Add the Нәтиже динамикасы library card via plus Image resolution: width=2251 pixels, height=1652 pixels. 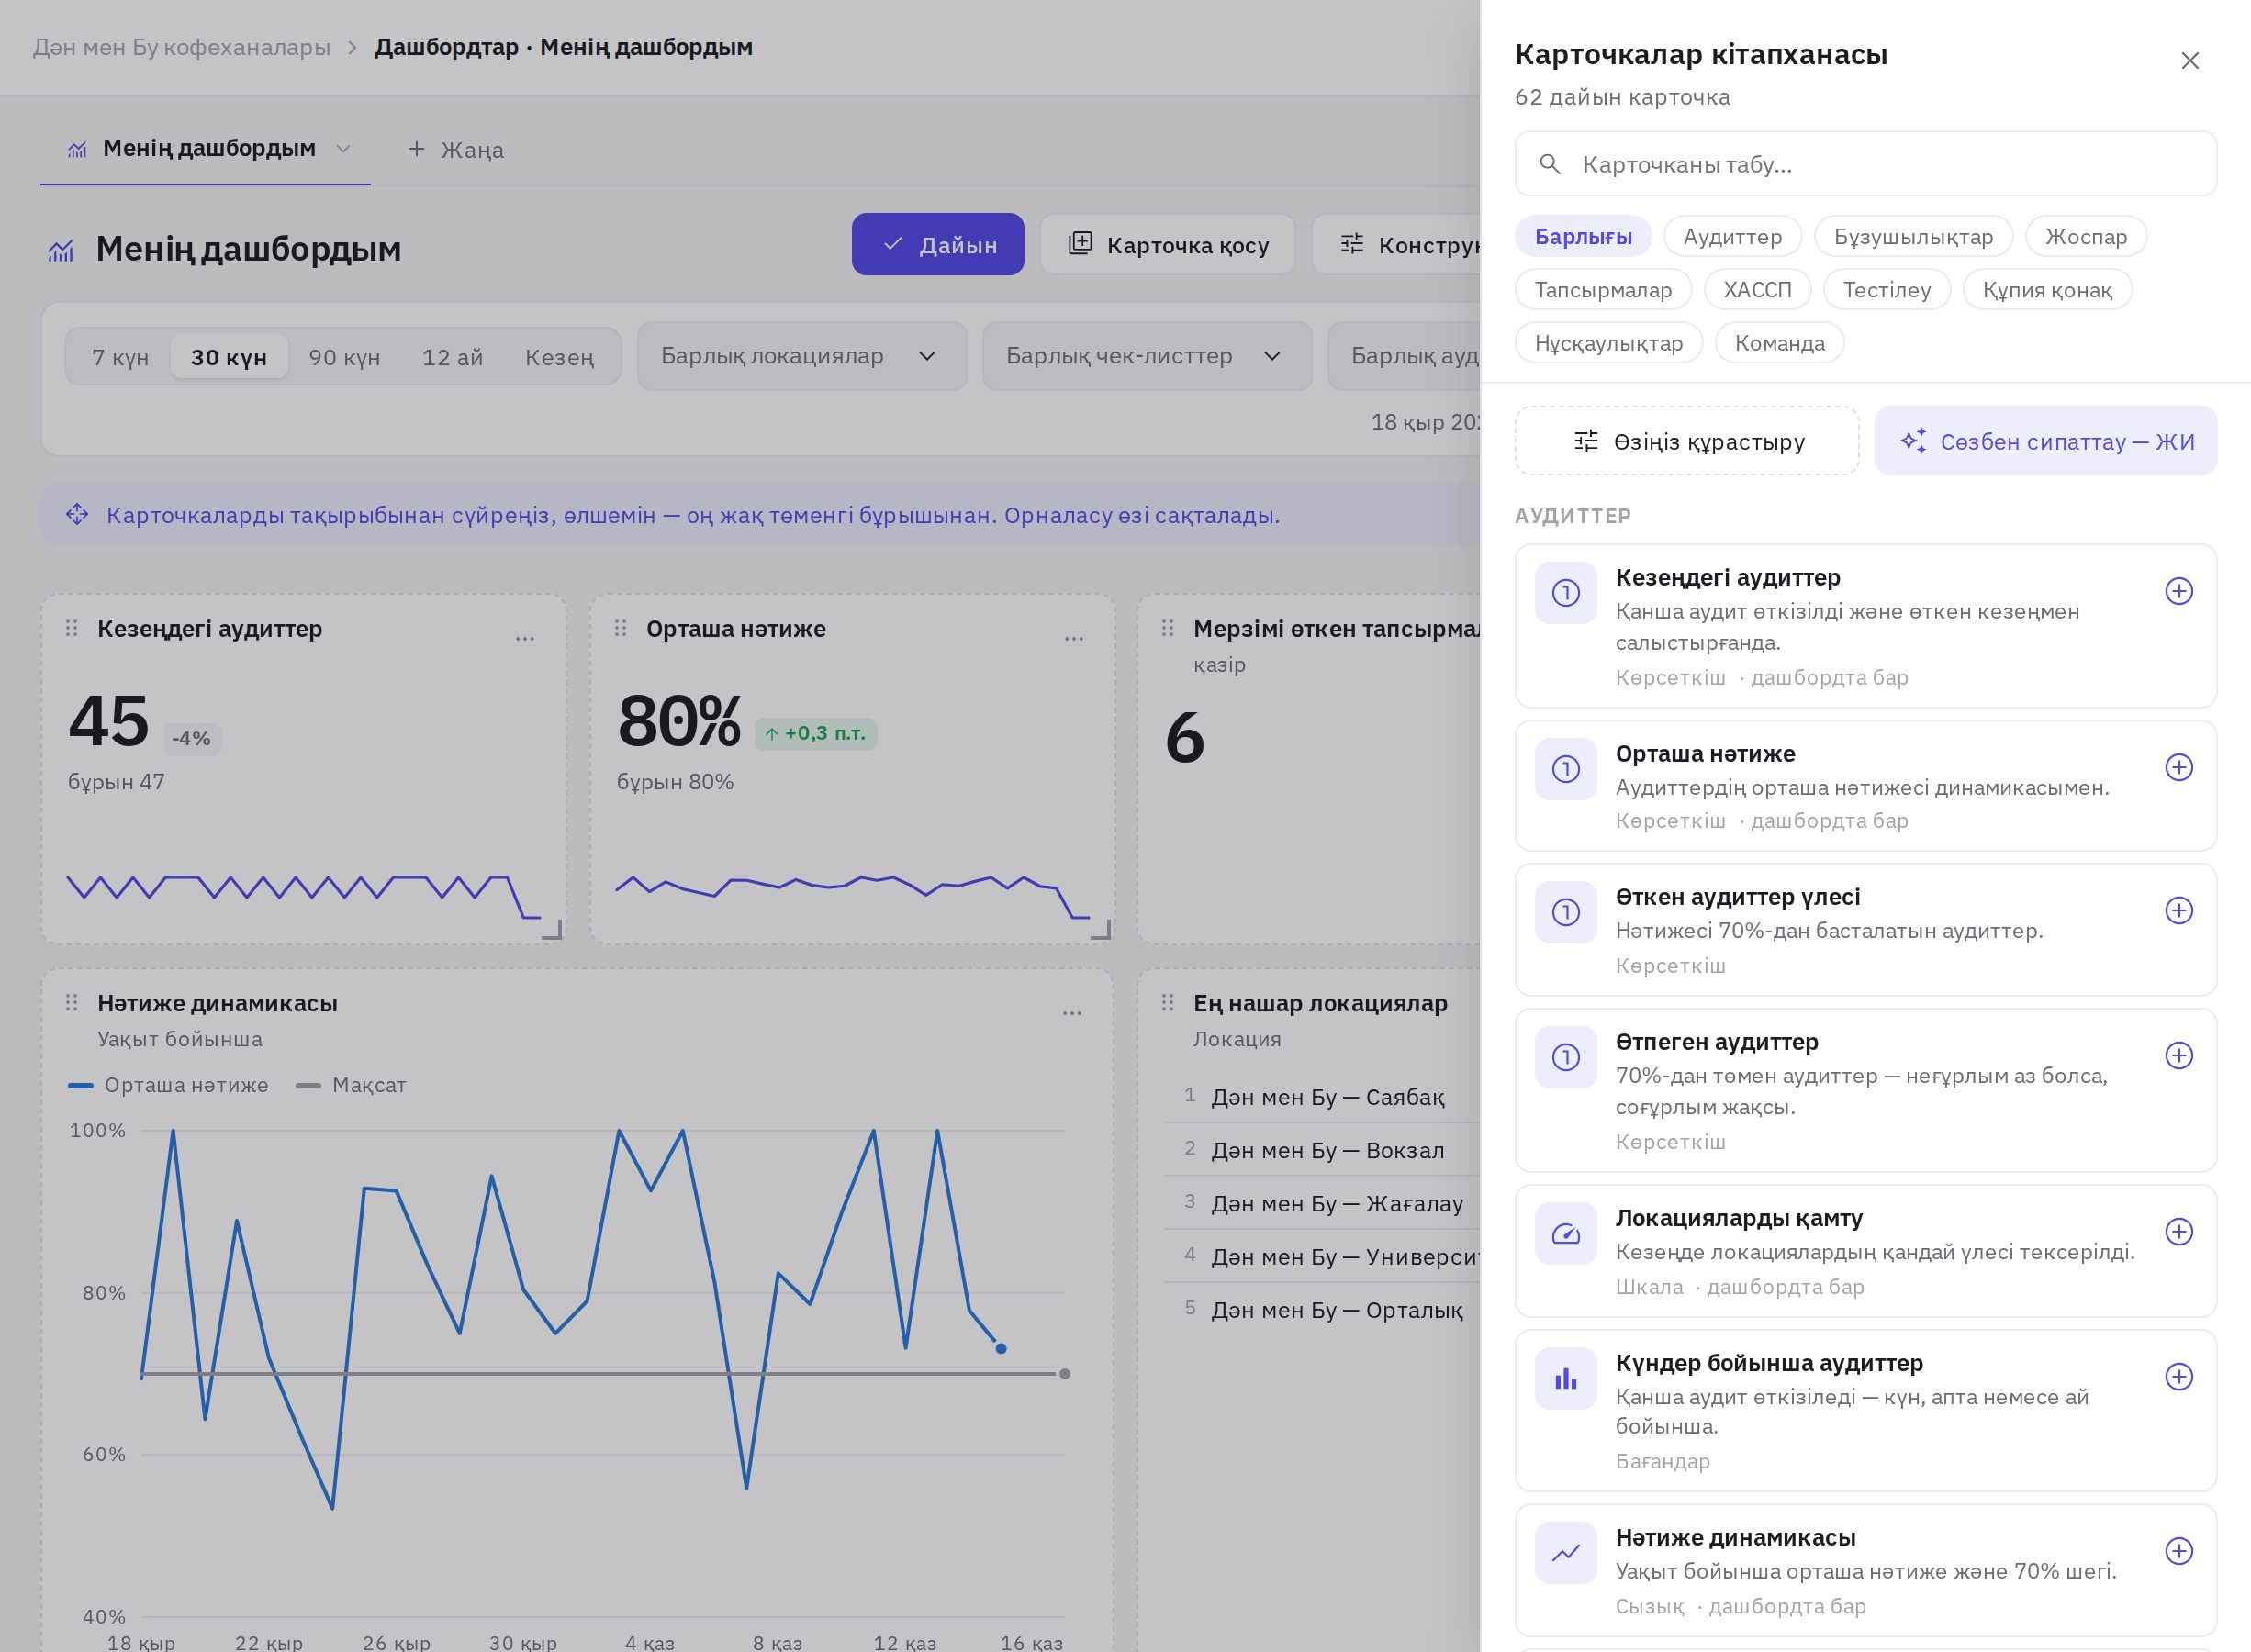(x=2179, y=1550)
